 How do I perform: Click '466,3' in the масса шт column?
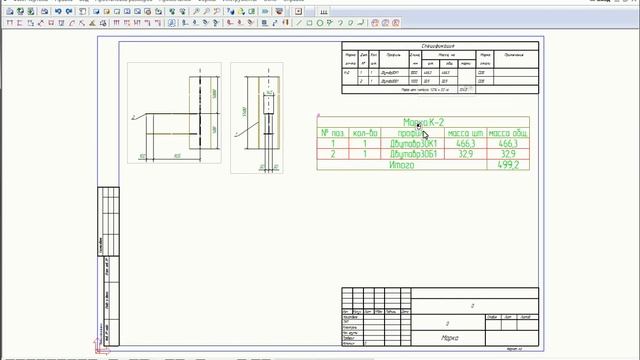pos(465,144)
